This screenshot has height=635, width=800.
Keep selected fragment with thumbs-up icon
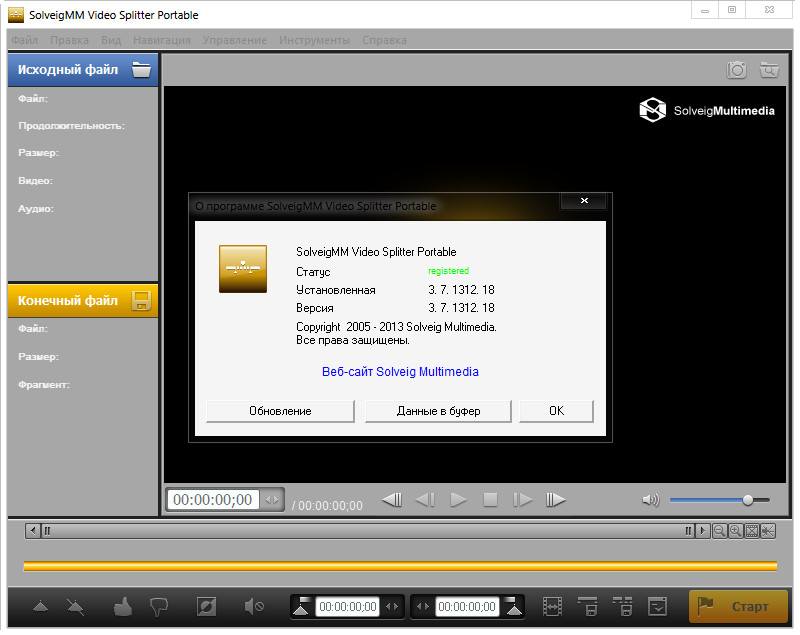[123, 606]
